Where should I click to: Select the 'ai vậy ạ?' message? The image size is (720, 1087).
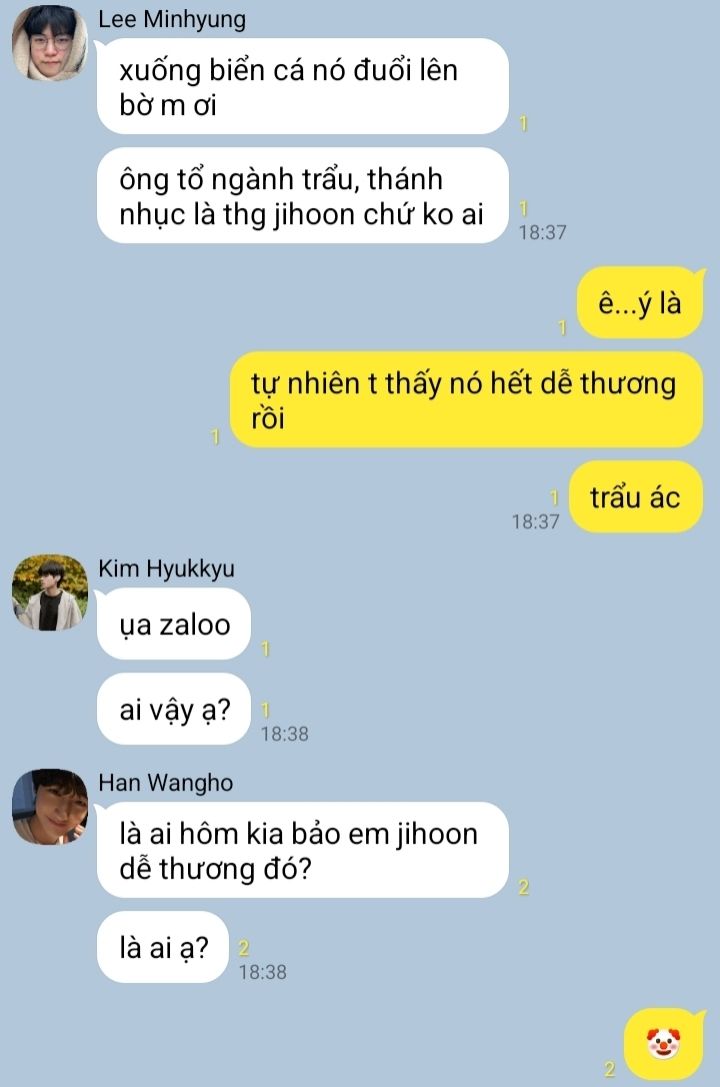[173, 709]
